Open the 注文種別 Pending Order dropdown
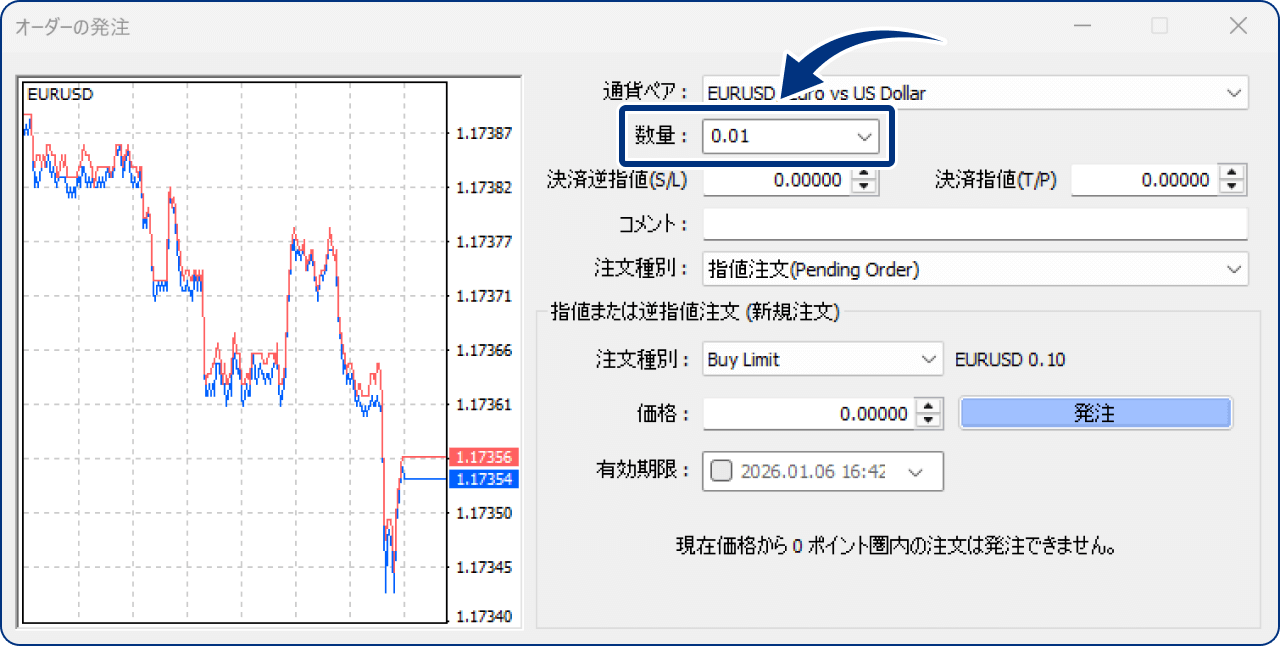The image size is (1280, 646). pos(1233,269)
